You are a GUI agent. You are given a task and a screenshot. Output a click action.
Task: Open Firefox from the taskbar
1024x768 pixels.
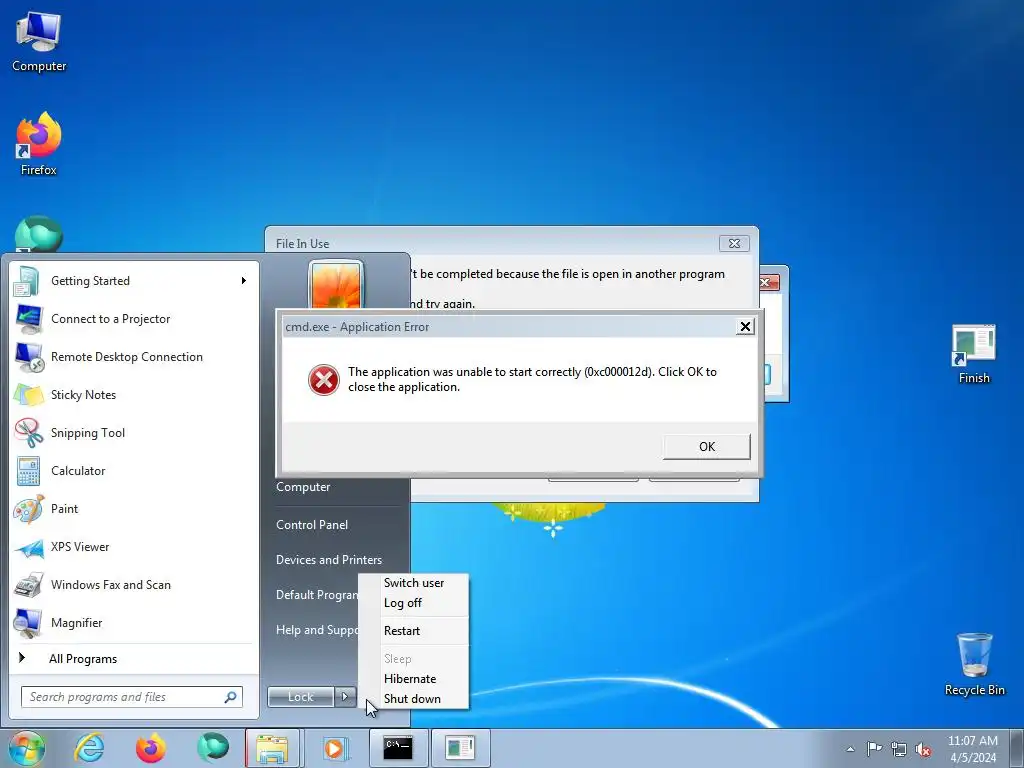[x=150, y=748]
